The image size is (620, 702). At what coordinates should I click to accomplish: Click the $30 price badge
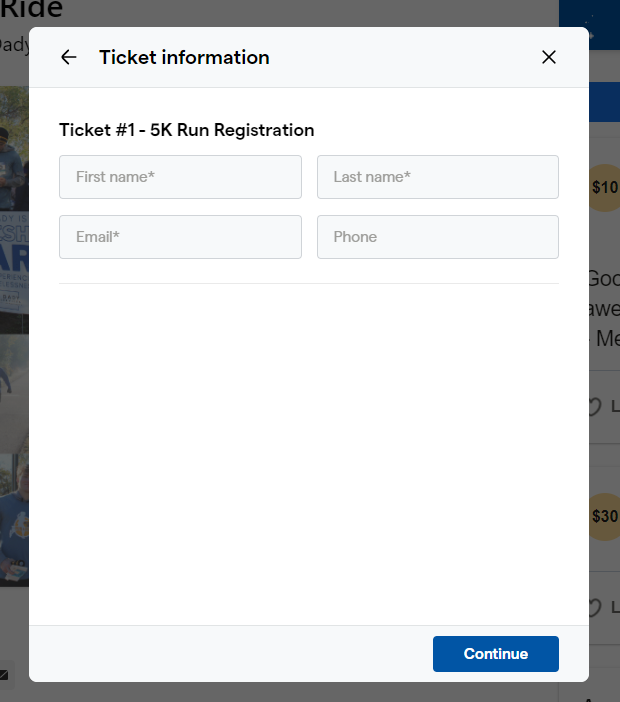[x=604, y=517]
